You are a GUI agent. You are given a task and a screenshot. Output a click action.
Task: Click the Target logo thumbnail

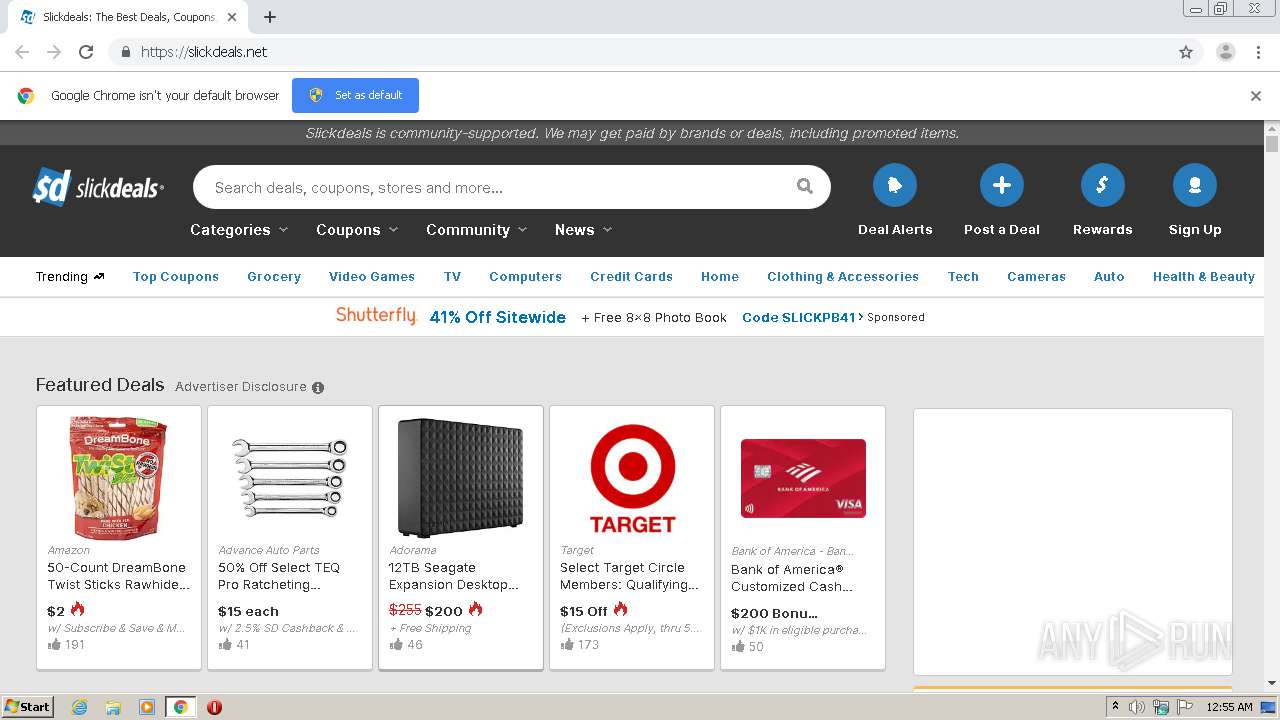[632, 478]
